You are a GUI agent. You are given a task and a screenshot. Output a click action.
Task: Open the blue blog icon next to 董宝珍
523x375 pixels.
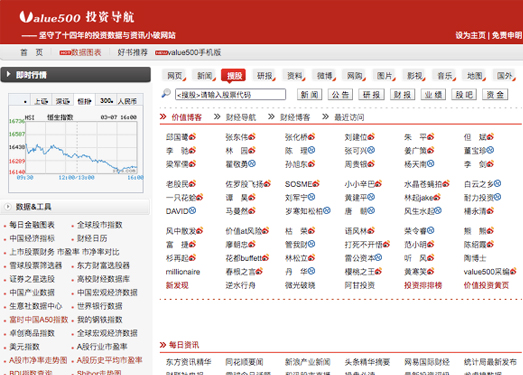(490, 150)
